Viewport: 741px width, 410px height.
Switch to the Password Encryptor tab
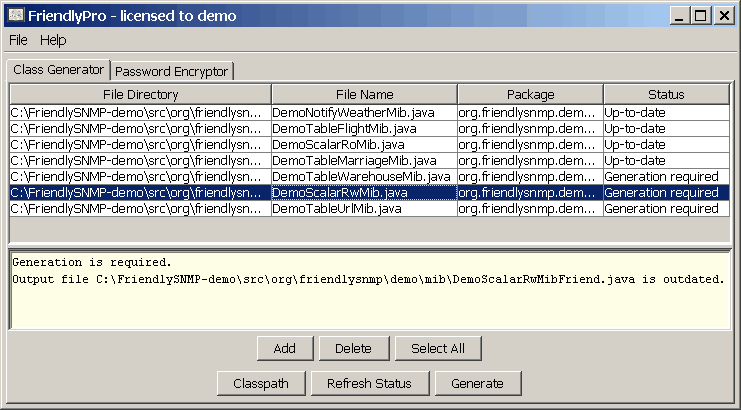pos(172,71)
